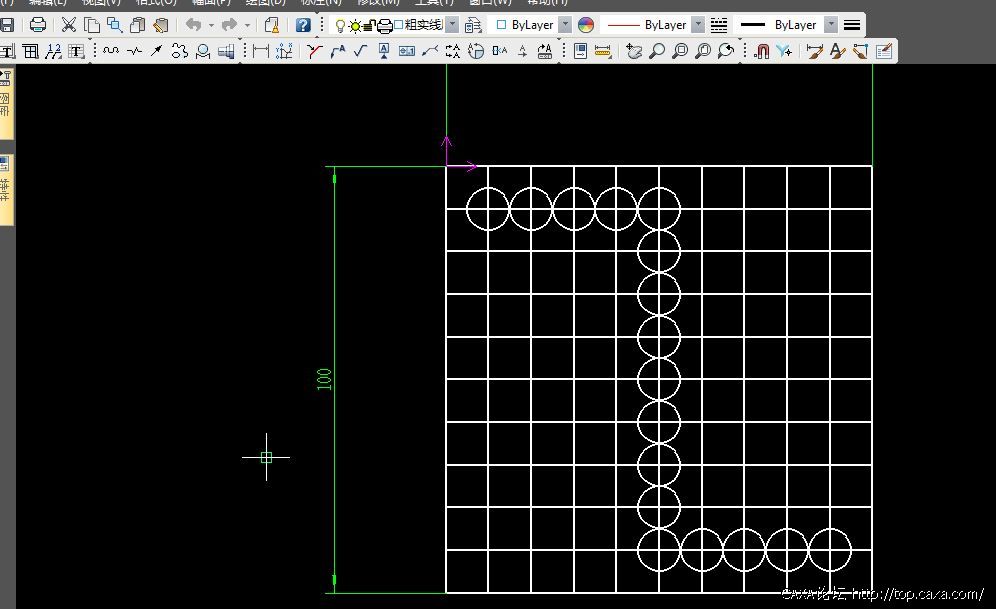996x609 pixels.
Task: Click the Save floppy disk icon
Action: point(7,25)
